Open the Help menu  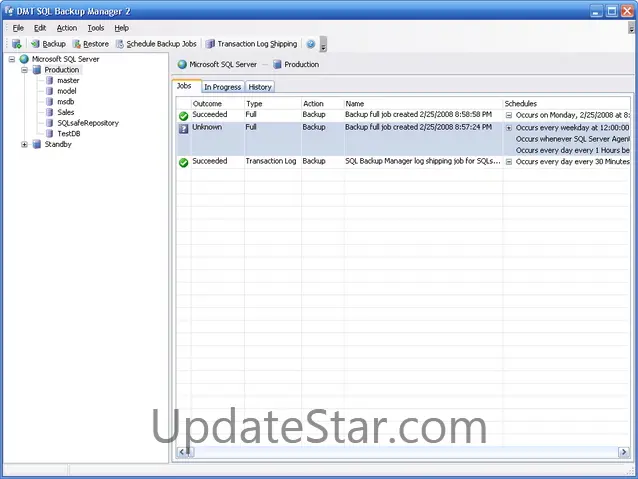tap(121, 28)
